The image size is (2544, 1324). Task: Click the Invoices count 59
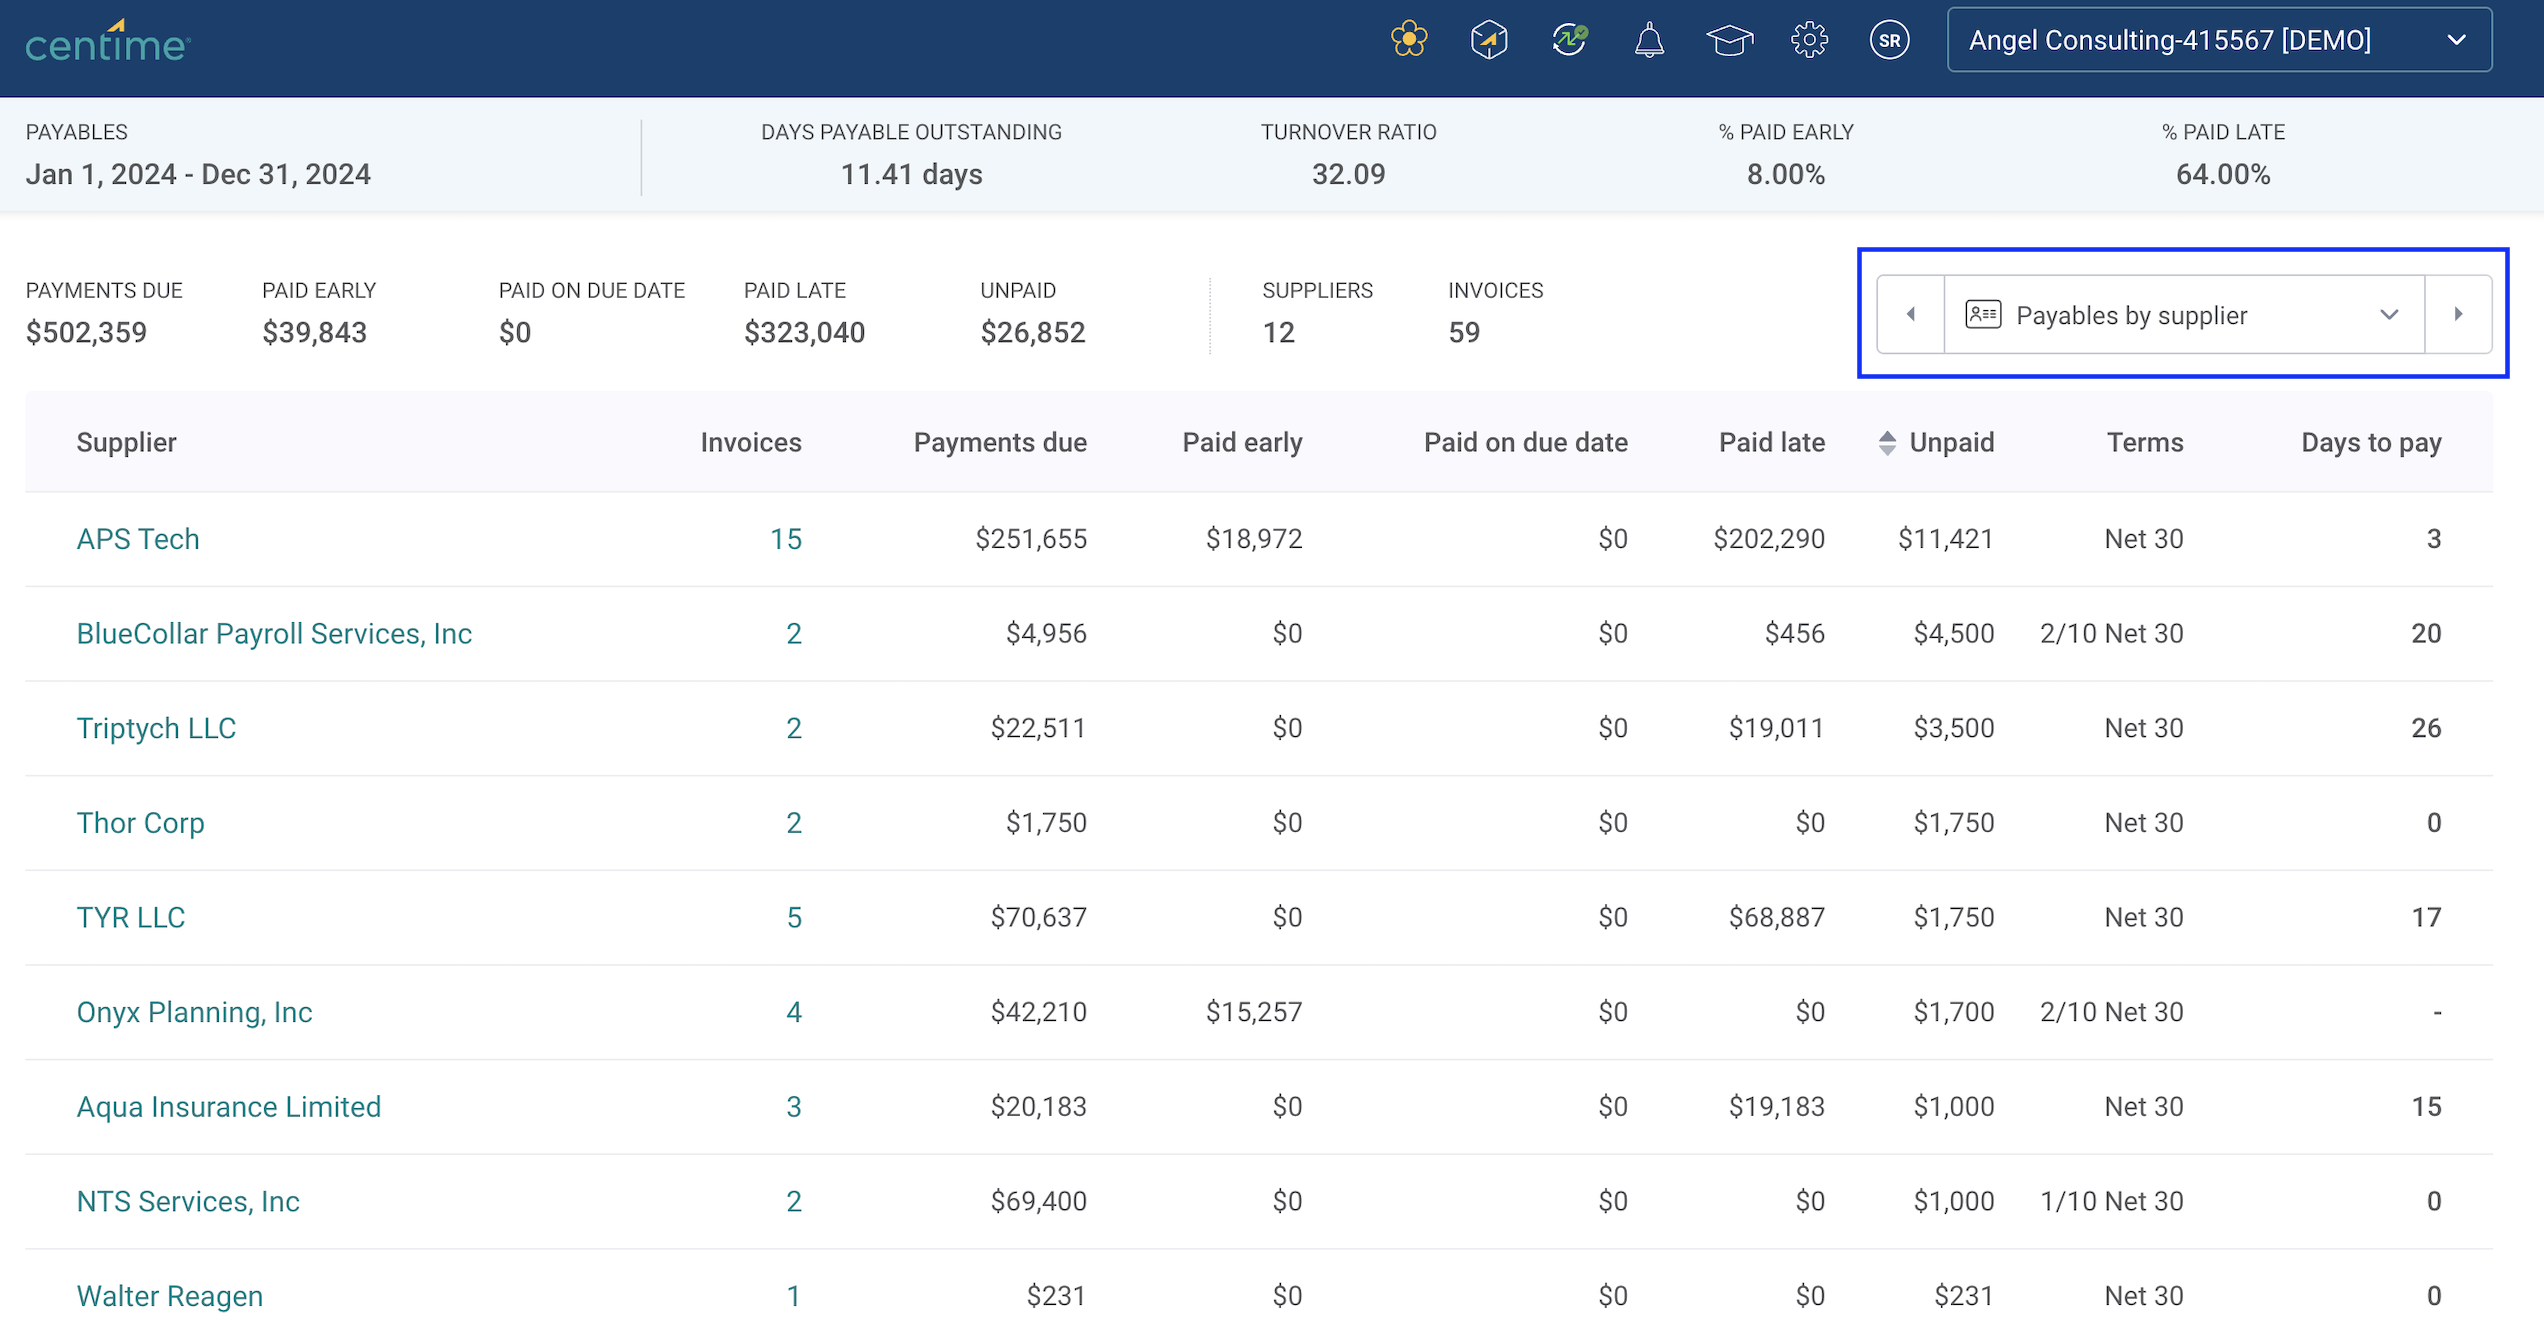click(x=1463, y=332)
